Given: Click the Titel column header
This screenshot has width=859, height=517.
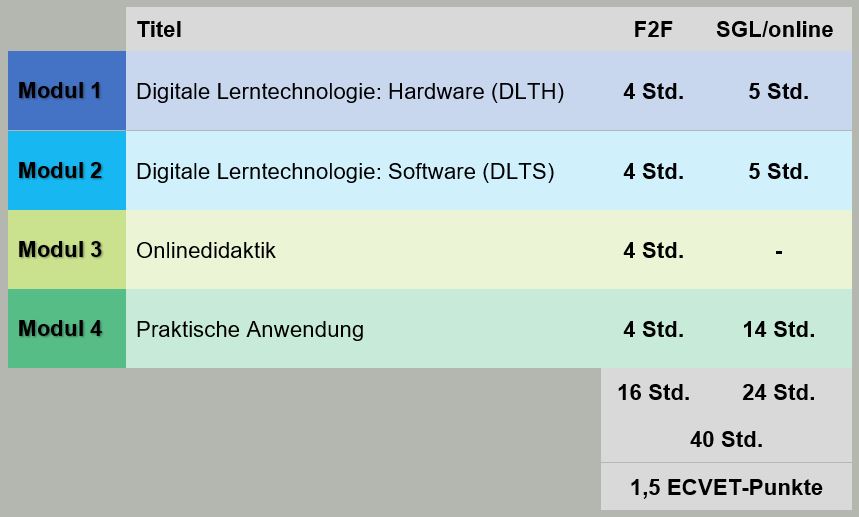Looking at the screenshot, I should point(159,30).
